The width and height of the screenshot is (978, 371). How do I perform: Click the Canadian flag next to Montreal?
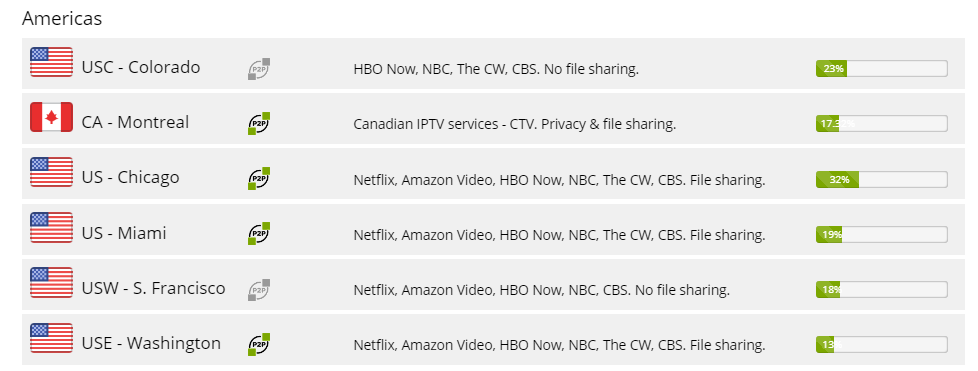point(51,117)
